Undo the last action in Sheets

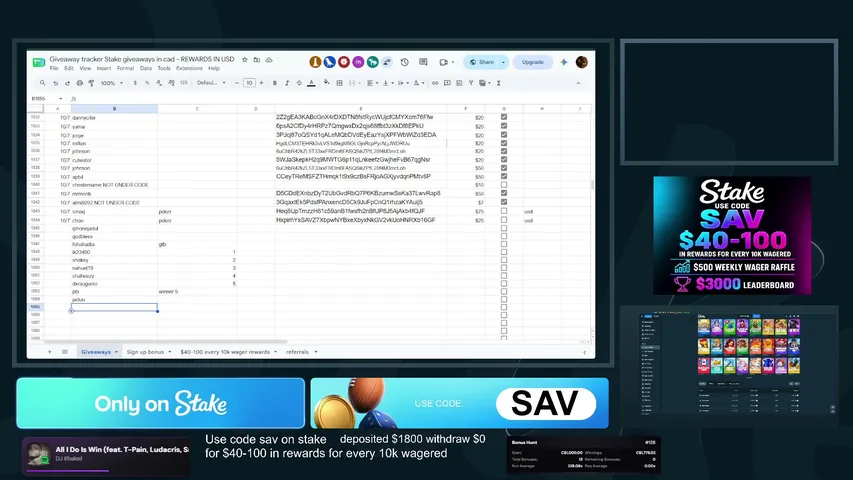[55, 83]
